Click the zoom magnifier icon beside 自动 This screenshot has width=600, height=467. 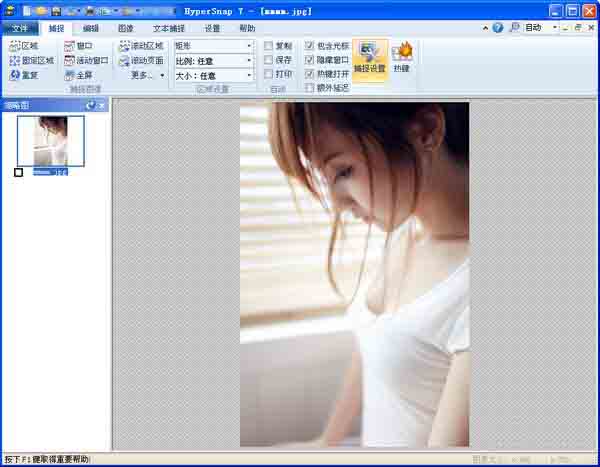(515, 28)
